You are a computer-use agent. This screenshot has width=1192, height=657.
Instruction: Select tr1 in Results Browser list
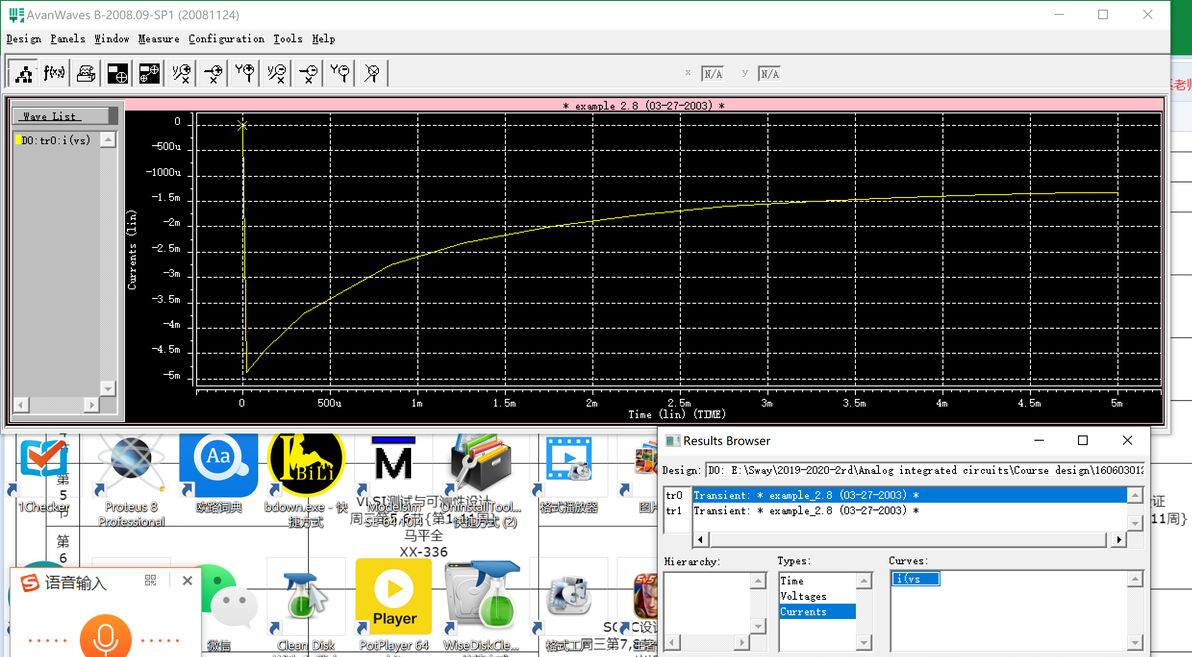pyautogui.click(x=674, y=510)
